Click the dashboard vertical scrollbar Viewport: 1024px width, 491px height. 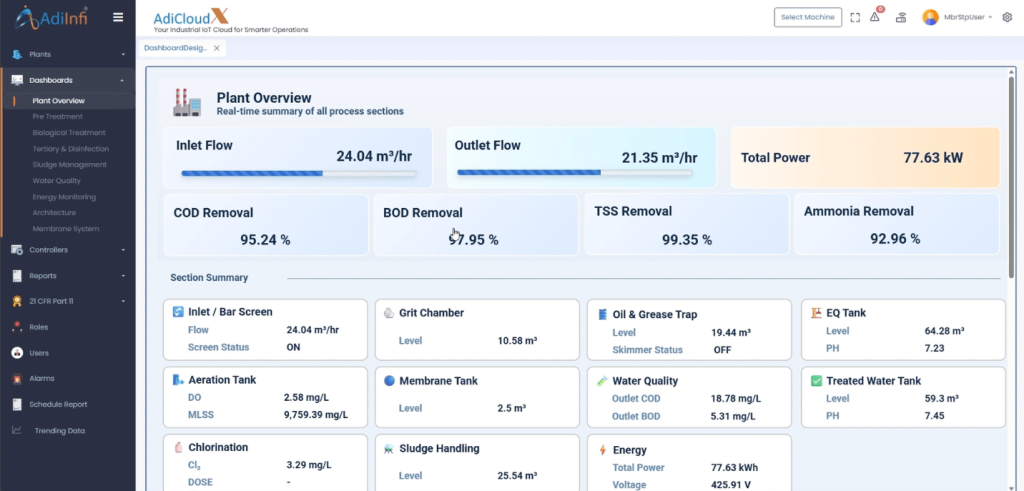coord(1012,176)
